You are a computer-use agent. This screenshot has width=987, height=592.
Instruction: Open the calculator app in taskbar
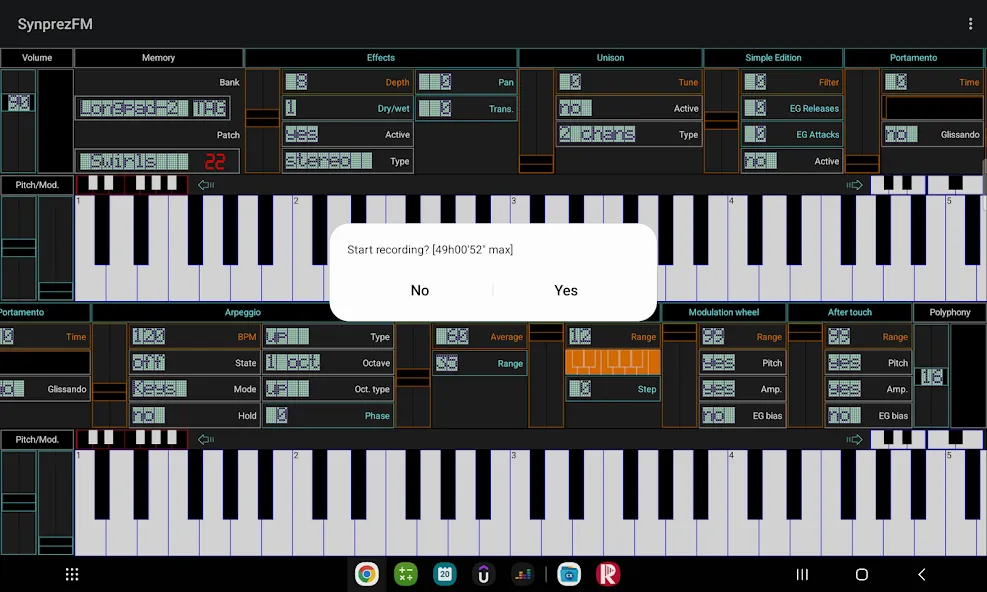click(405, 574)
